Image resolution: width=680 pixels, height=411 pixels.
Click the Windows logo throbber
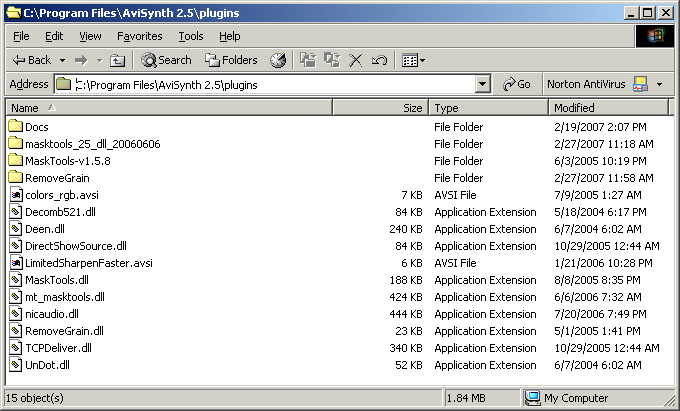655,36
